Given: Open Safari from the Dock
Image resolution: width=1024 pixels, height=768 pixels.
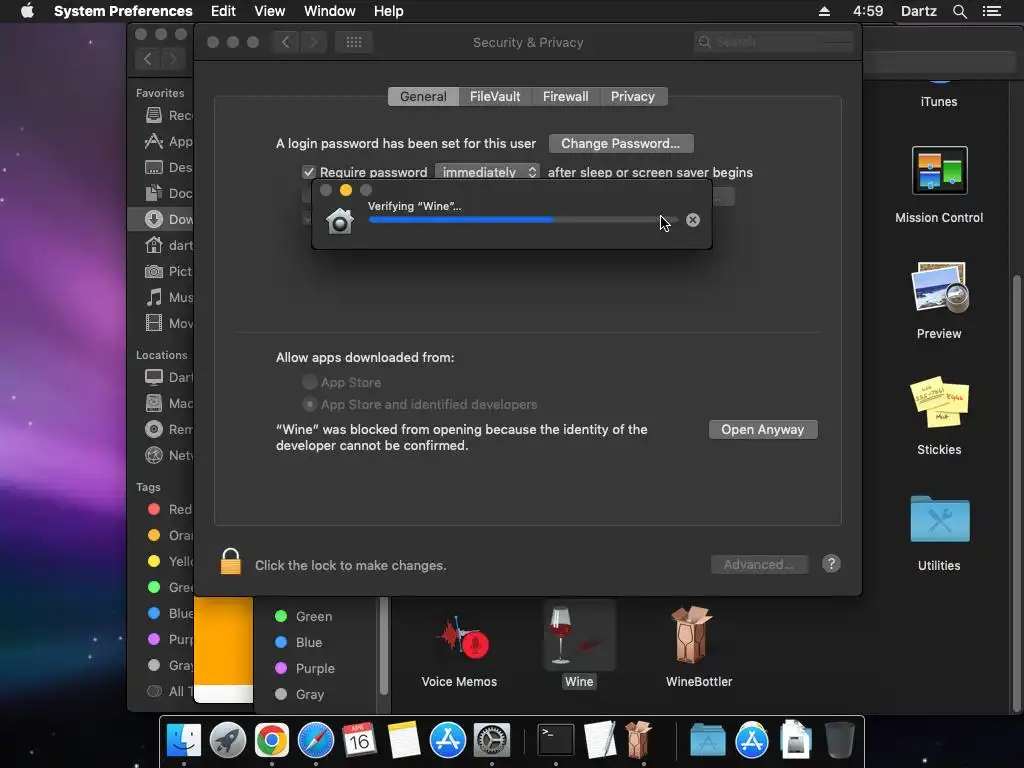Looking at the screenshot, I should click(315, 740).
